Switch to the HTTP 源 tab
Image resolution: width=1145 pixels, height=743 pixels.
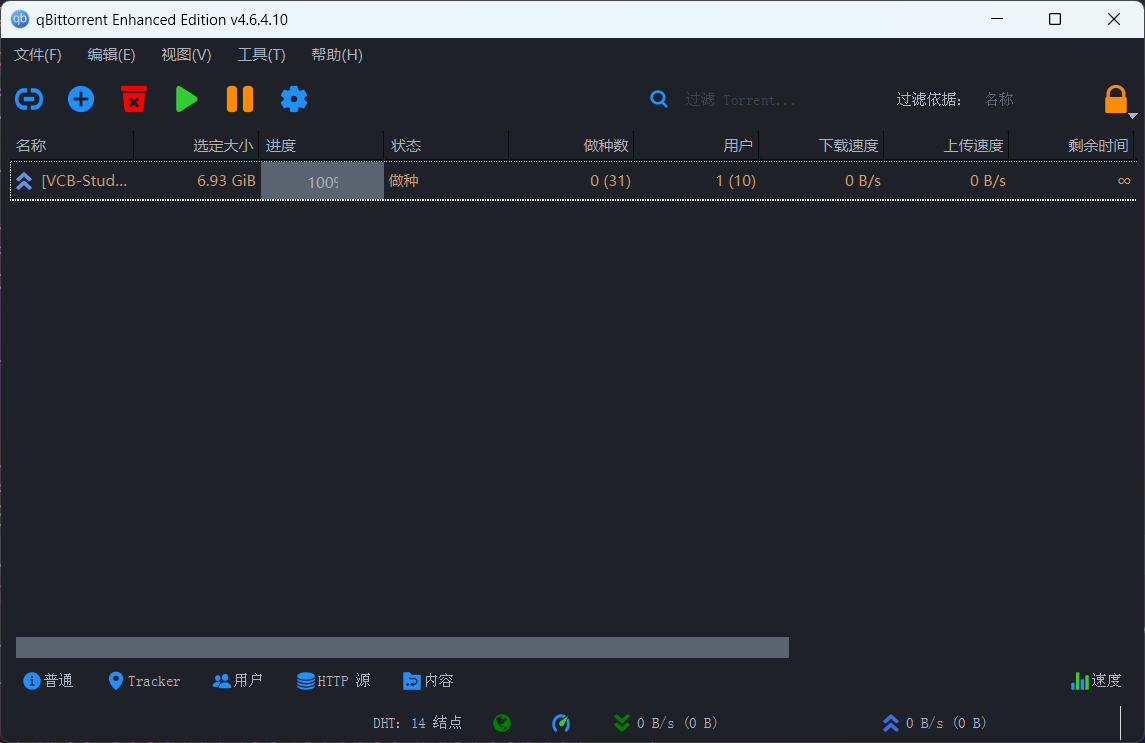[x=333, y=681]
